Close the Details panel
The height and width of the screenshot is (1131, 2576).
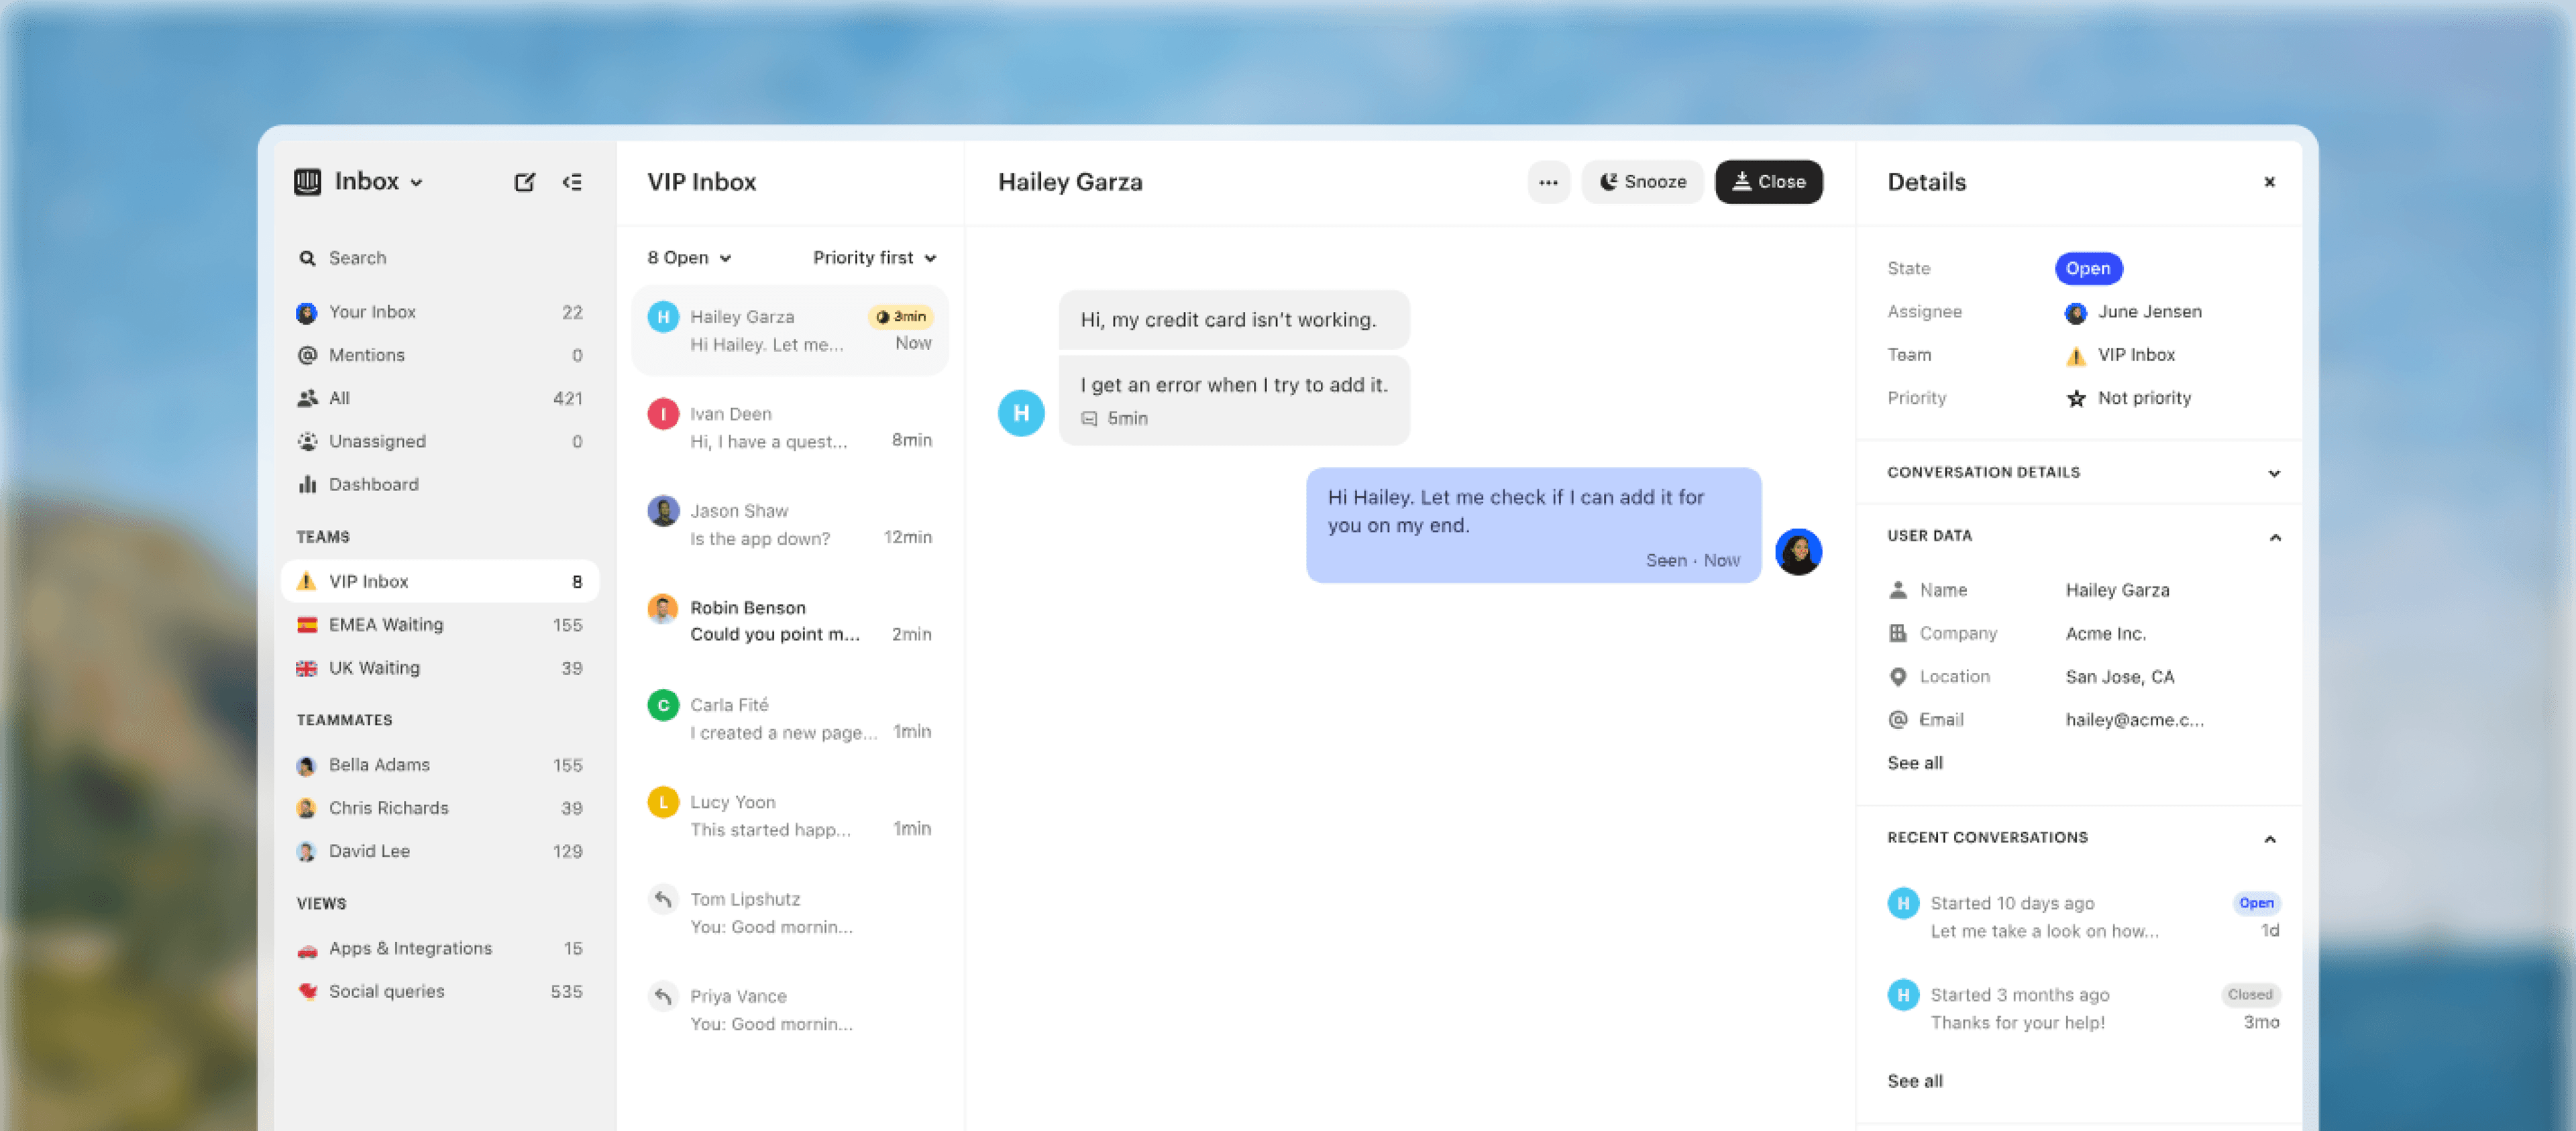click(x=2269, y=181)
